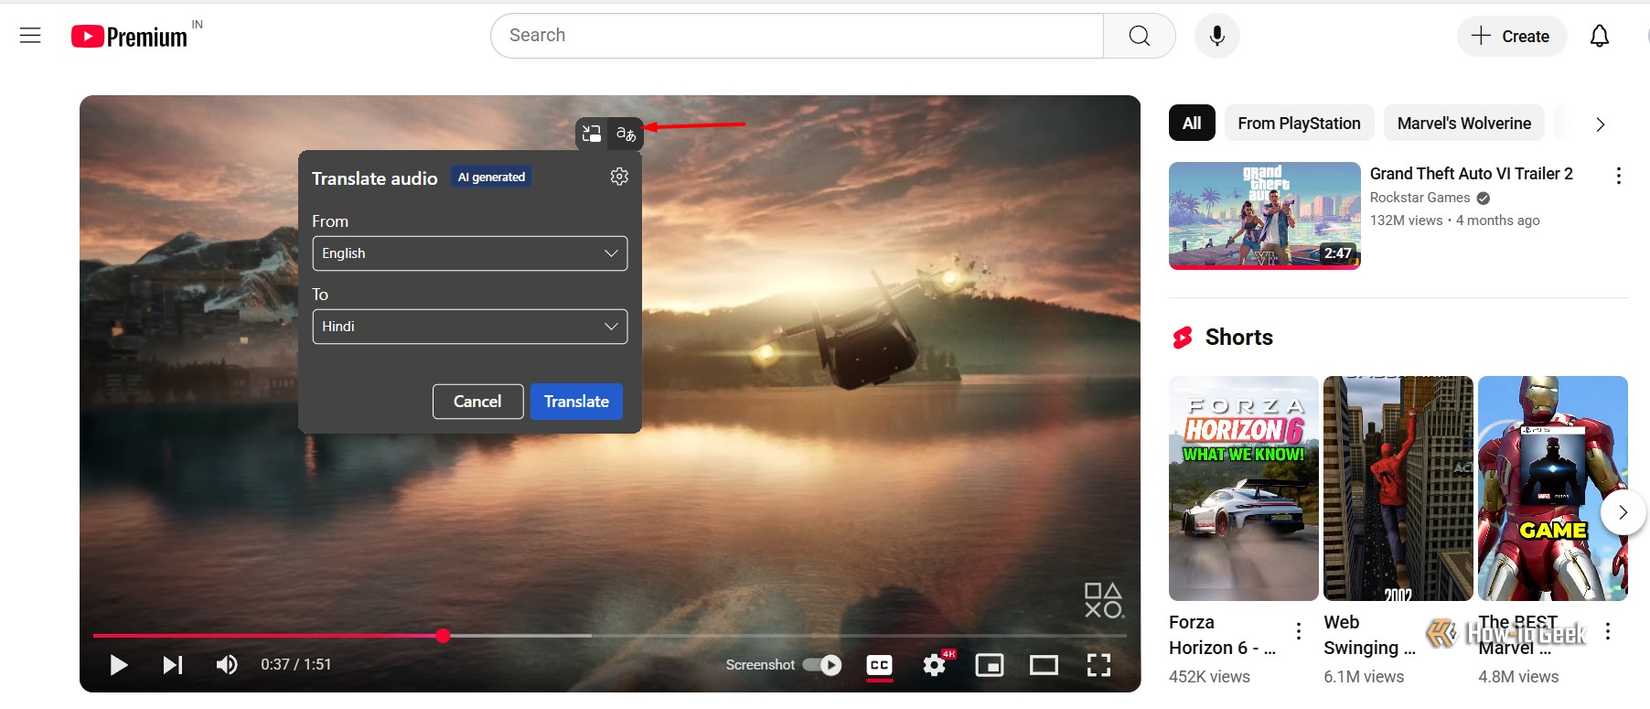Open the hamburger guide menu
Viewport: 1650px width, 709px height.
click(x=30, y=36)
